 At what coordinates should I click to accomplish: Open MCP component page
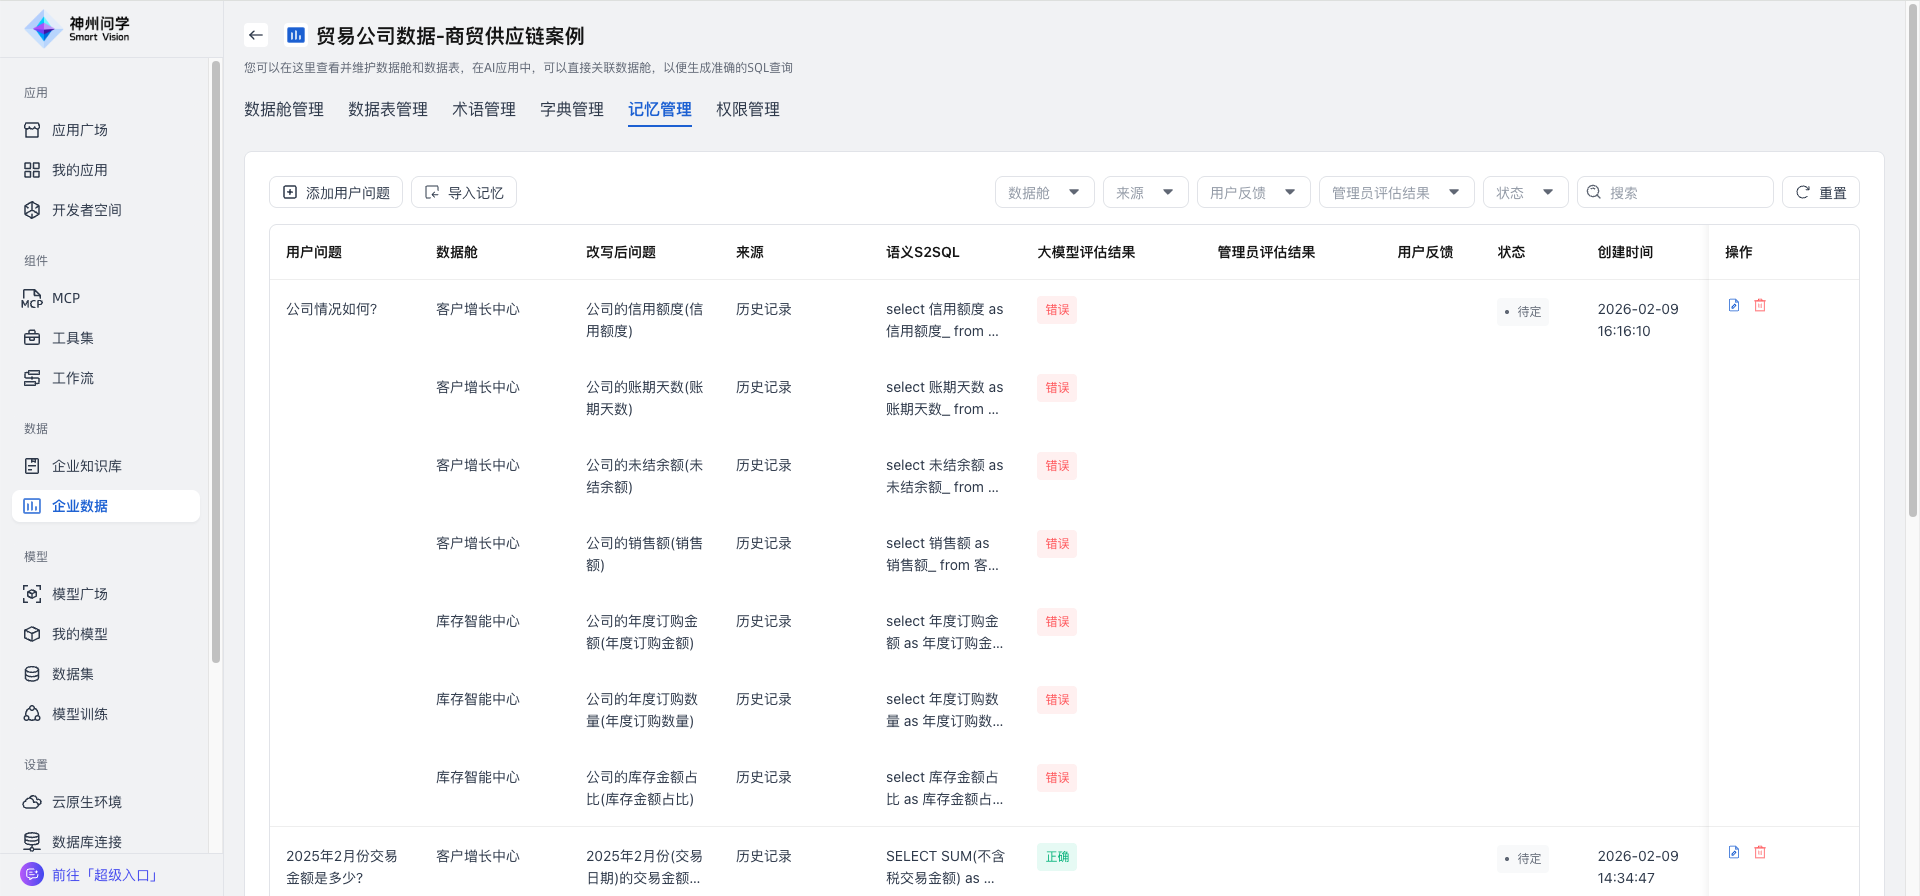click(x=65, y=298)
